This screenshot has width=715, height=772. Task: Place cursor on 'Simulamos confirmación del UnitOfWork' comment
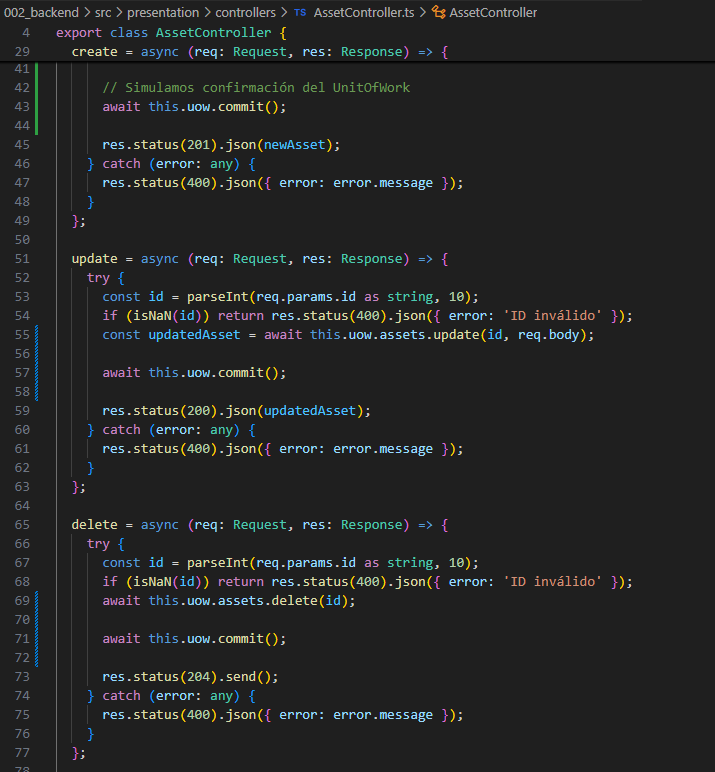[256, 88]
